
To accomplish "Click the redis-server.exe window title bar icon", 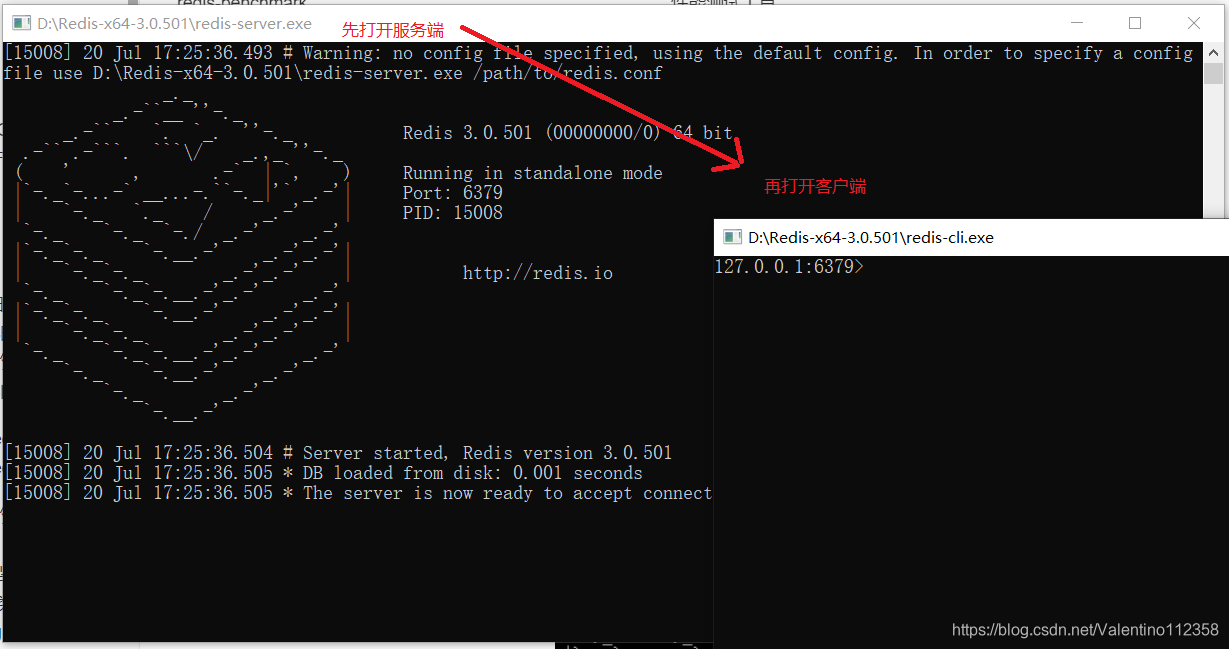I will click(21, 23).
